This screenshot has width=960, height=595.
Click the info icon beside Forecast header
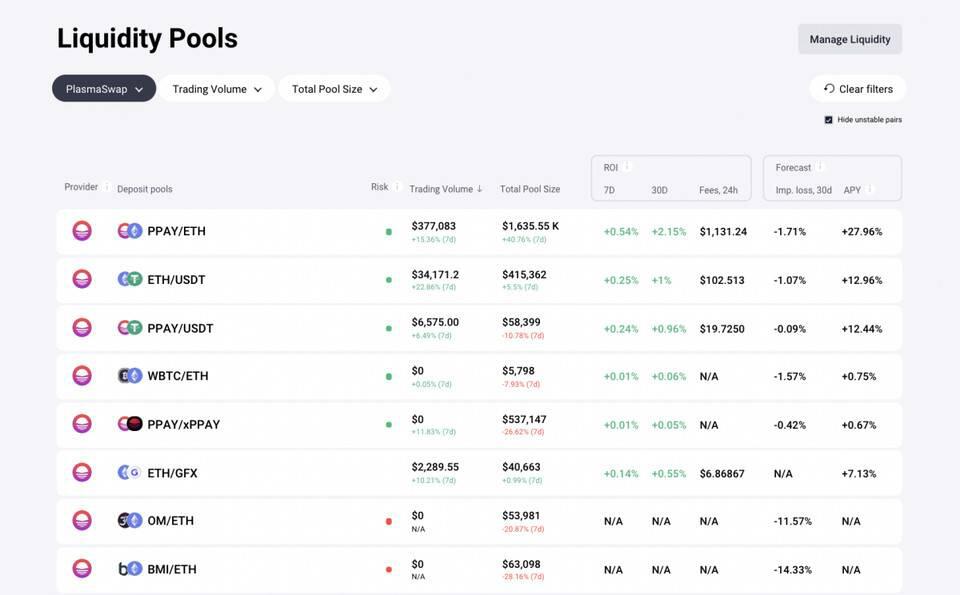click(821, 167)
